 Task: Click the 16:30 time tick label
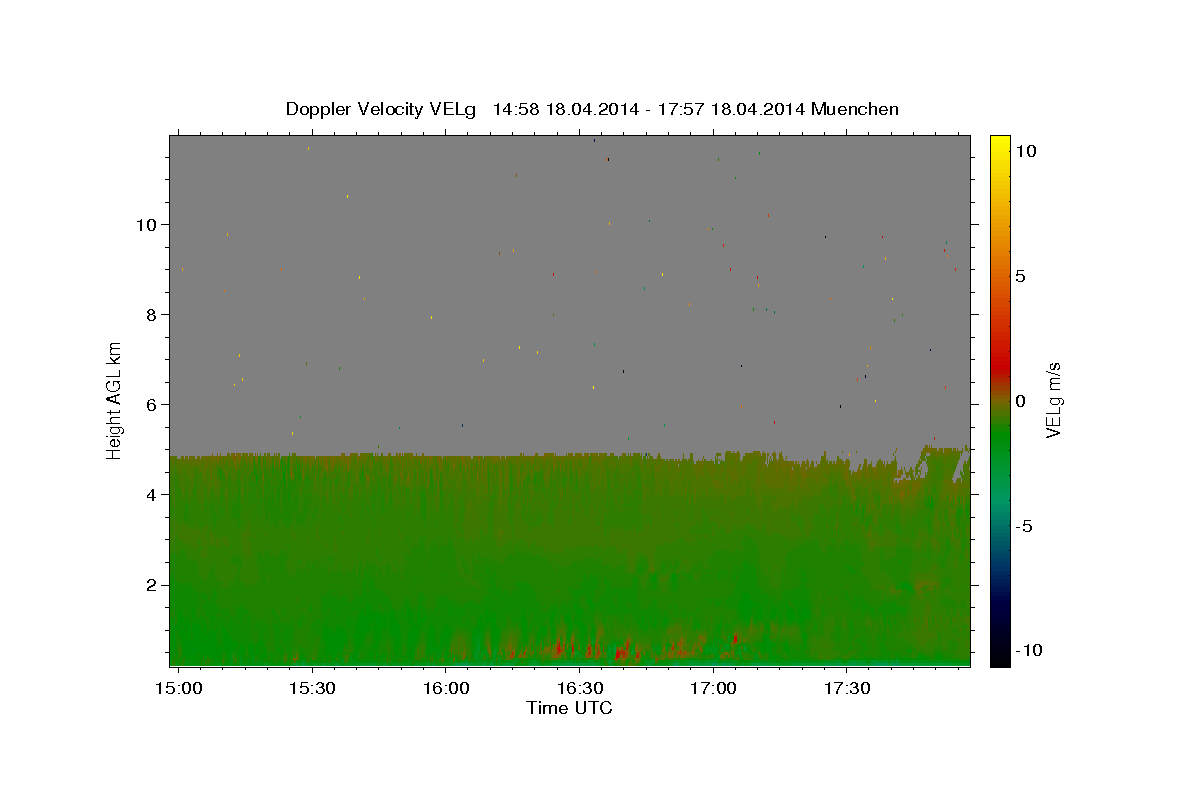click(x=580, y=689)
